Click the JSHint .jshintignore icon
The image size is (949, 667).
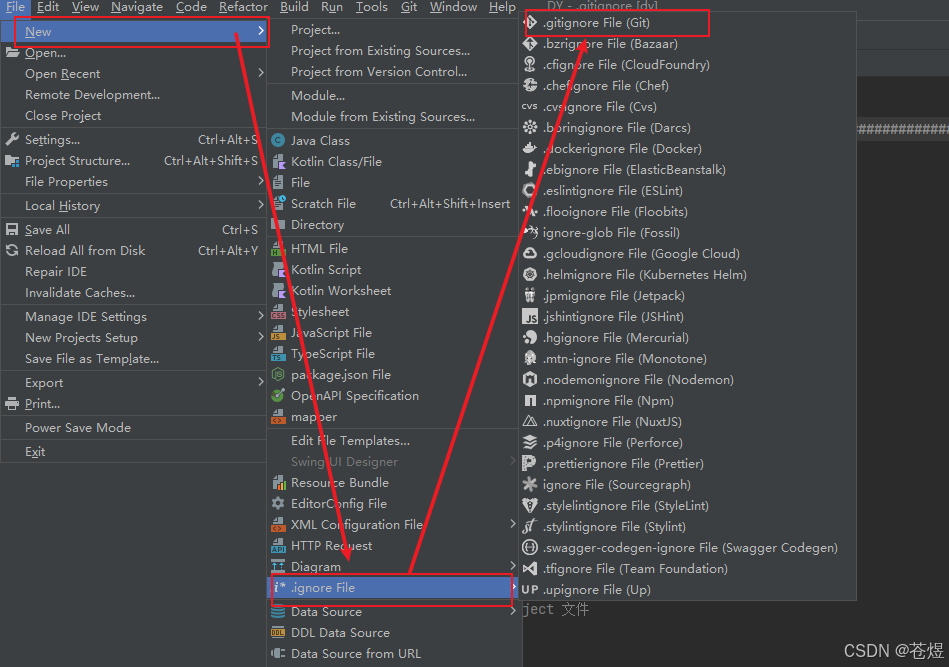[x=530, y=317]
